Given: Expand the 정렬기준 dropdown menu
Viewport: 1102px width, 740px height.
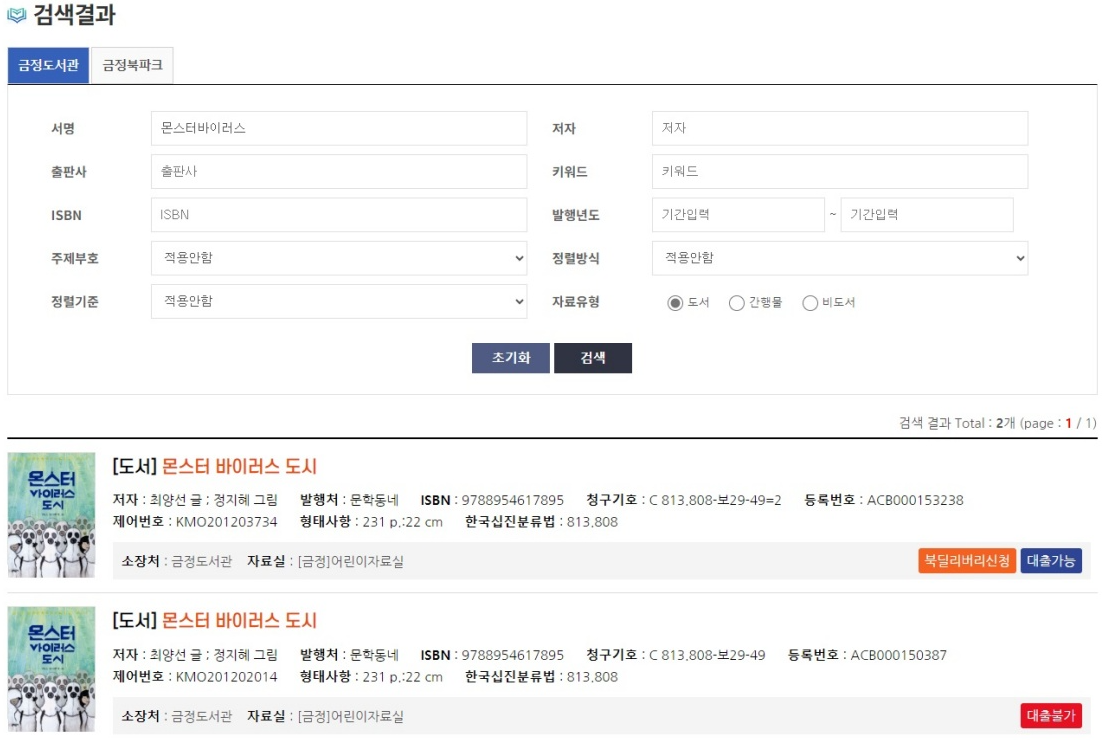Looking at the screenshot, I should [x=339, y=301].
